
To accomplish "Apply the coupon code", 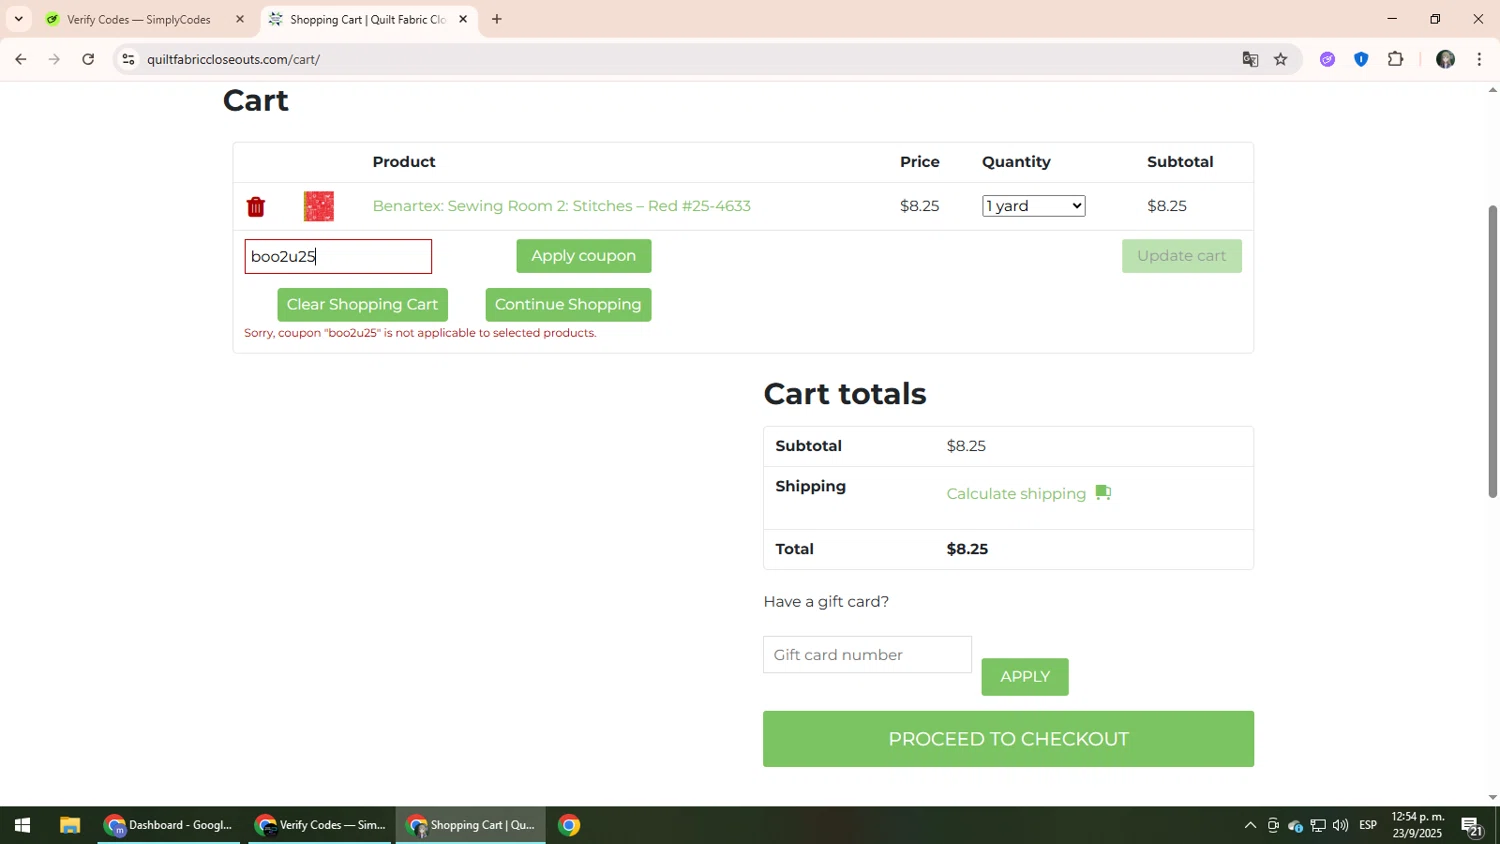I will pyautogui.click(x=584, y=256).
